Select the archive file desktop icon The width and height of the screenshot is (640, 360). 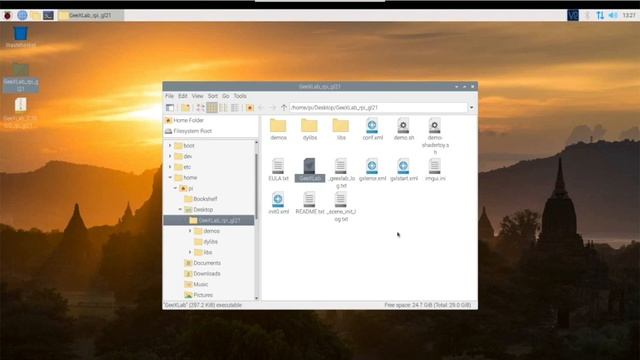(20, 113)
